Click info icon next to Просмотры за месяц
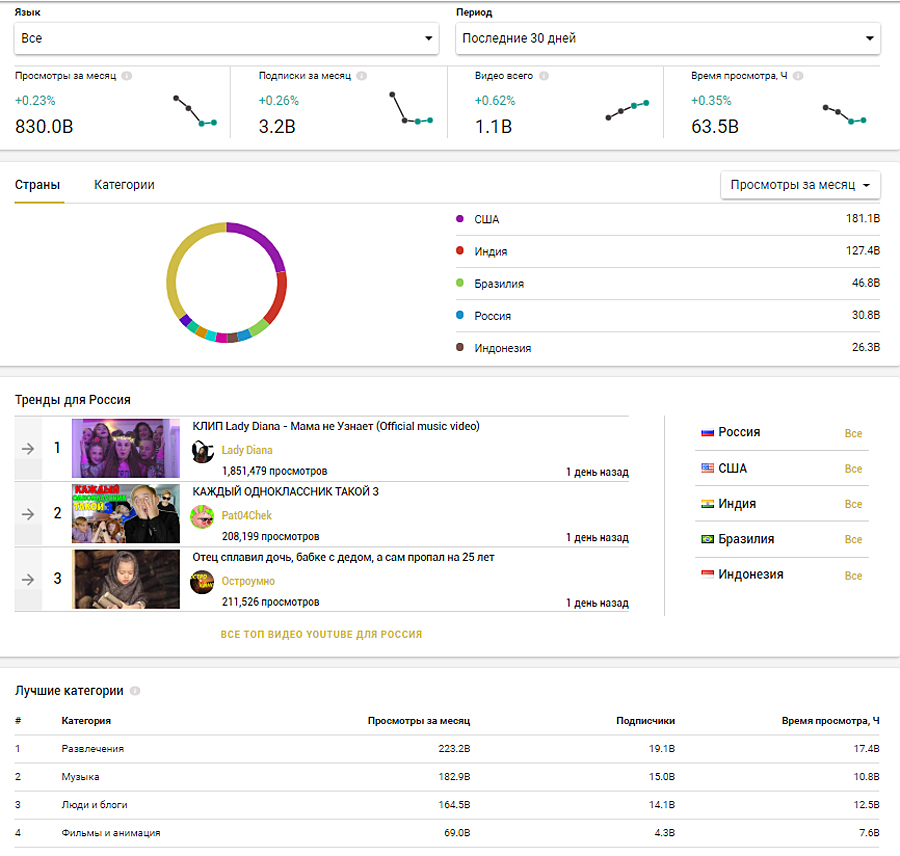 click(127, 76)
